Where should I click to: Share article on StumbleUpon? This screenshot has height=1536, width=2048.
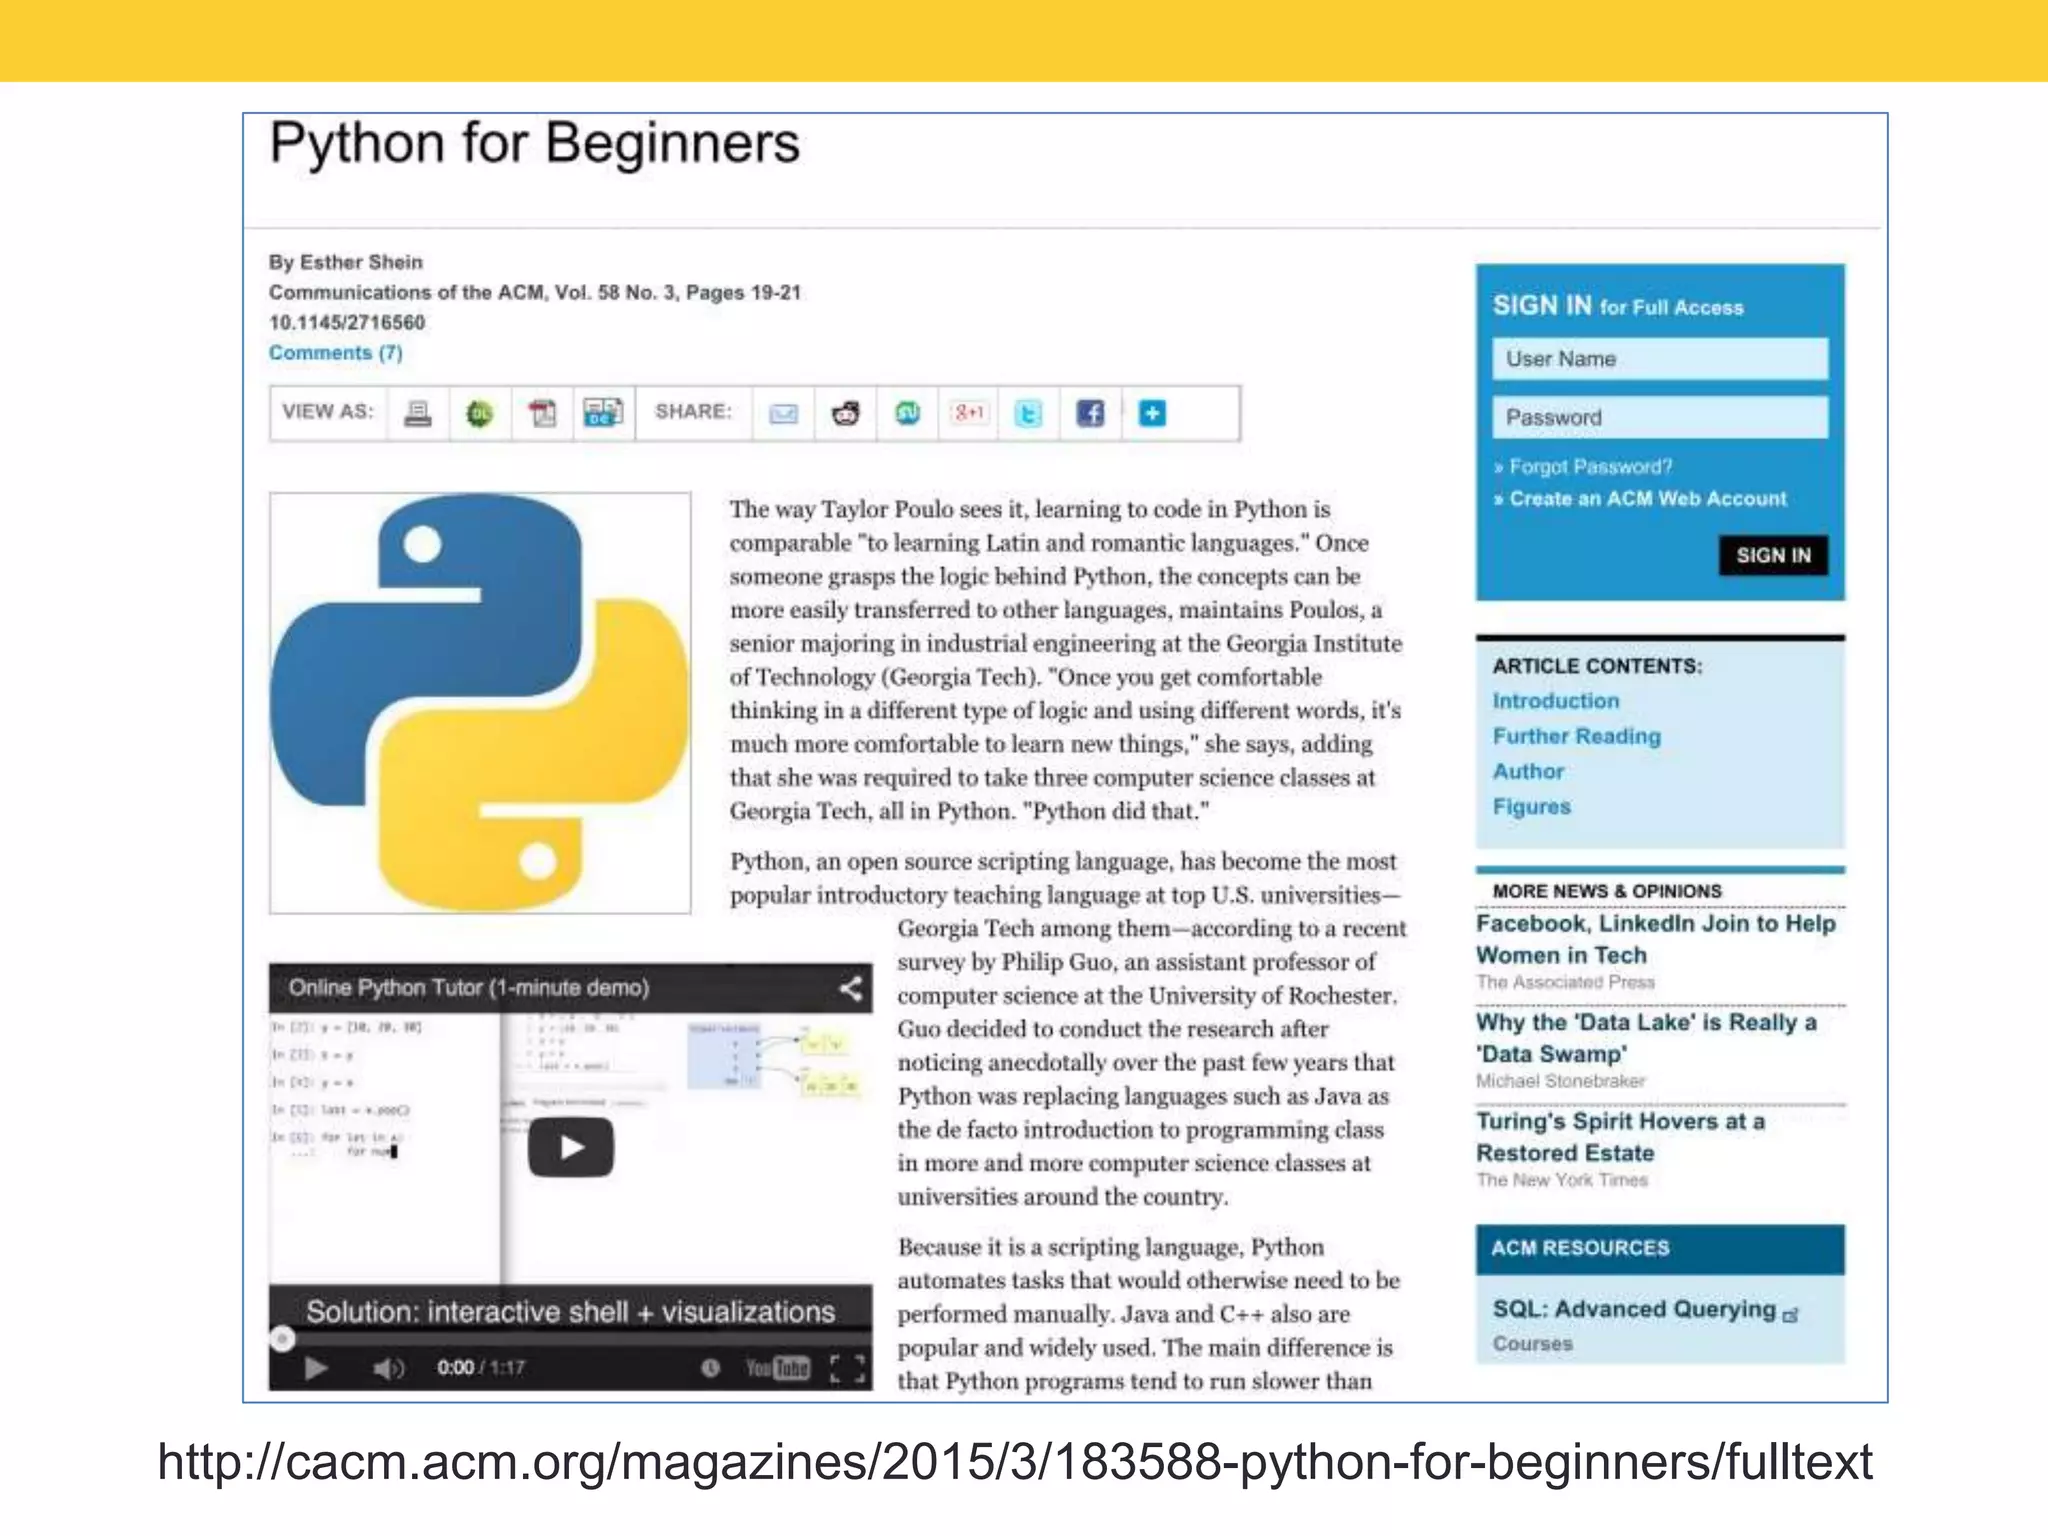(908, 413)
